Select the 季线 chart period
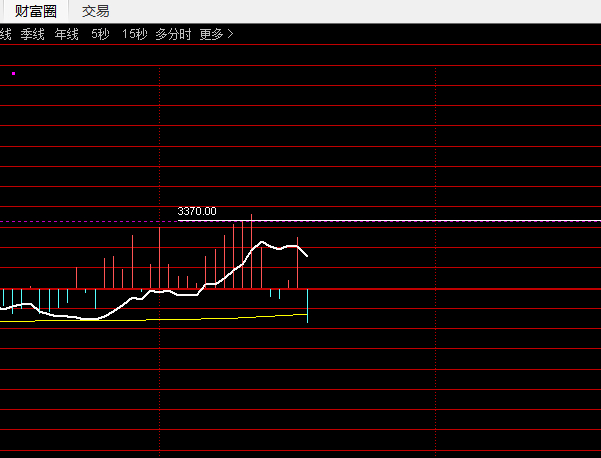Viewport: 601px width, 458px height. (x=33, y=34)
